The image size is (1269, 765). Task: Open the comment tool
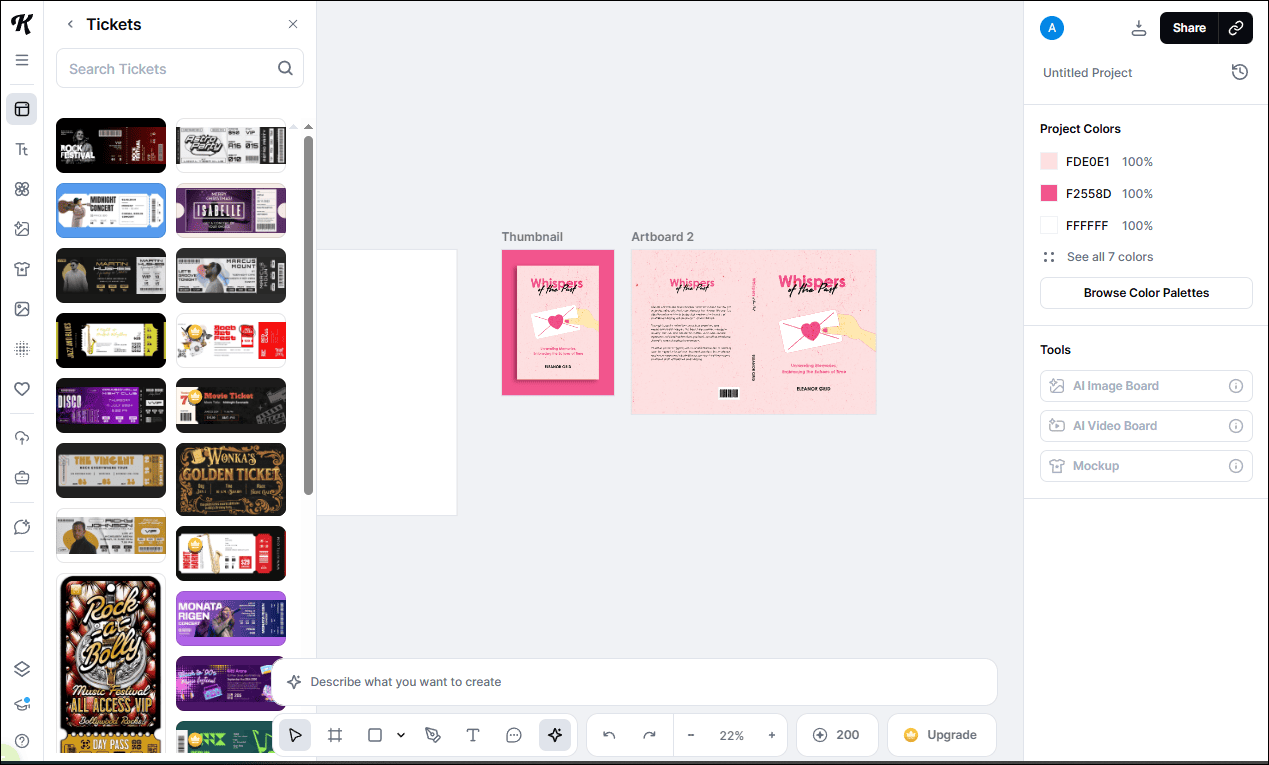[x=514, y=735]
